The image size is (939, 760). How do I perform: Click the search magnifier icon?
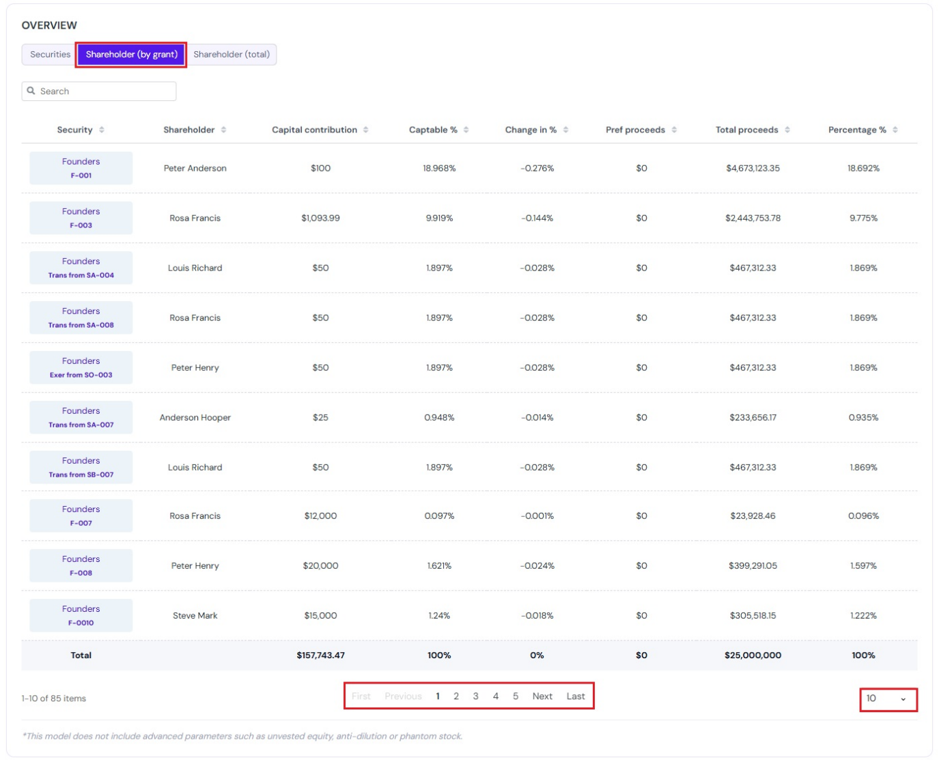[x=31, y=91]
